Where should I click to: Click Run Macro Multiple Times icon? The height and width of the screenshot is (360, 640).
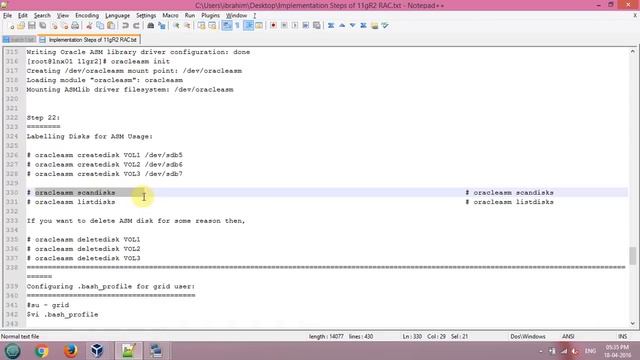[305, 26]
